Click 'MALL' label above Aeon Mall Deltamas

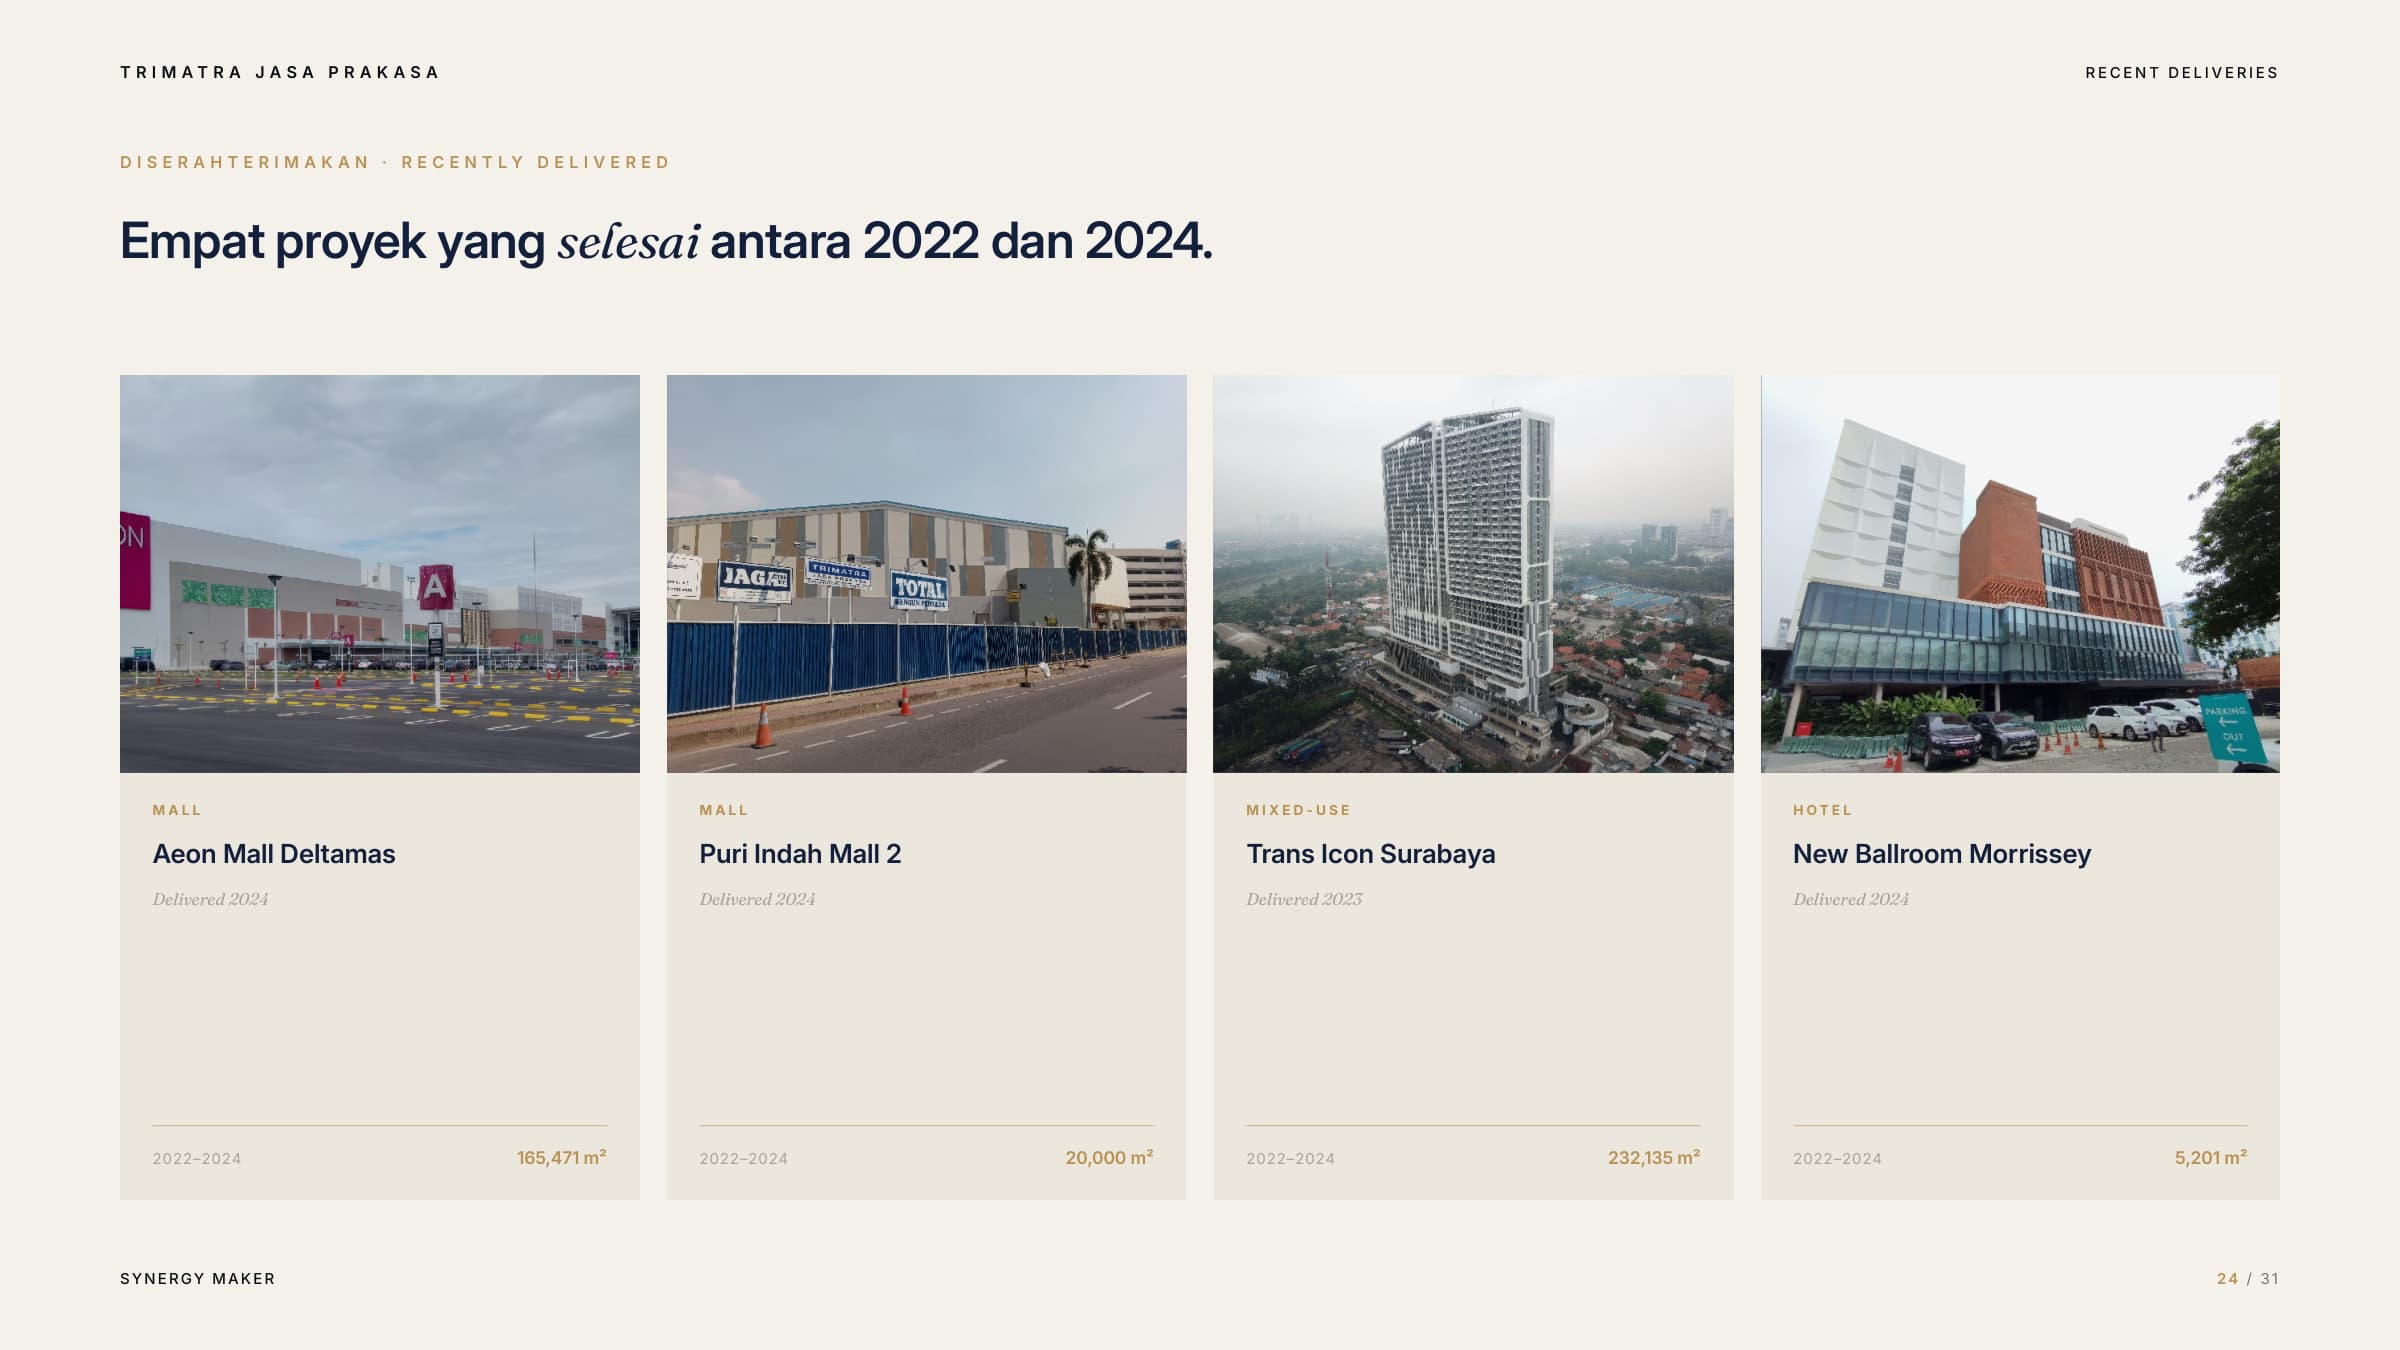coord(177,810)
